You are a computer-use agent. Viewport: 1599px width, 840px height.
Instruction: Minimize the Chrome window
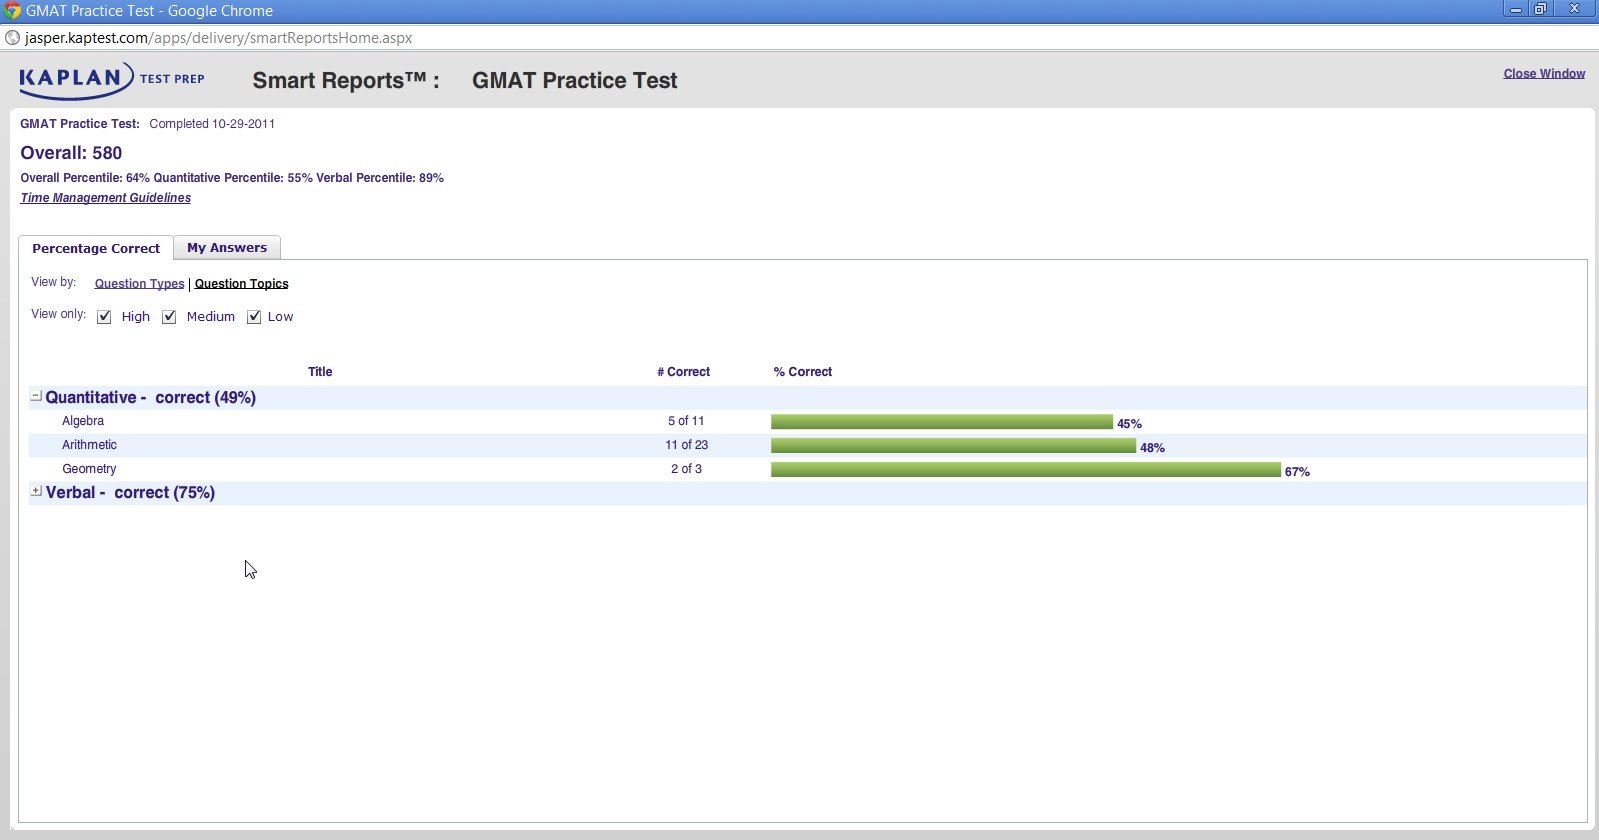1516,9
